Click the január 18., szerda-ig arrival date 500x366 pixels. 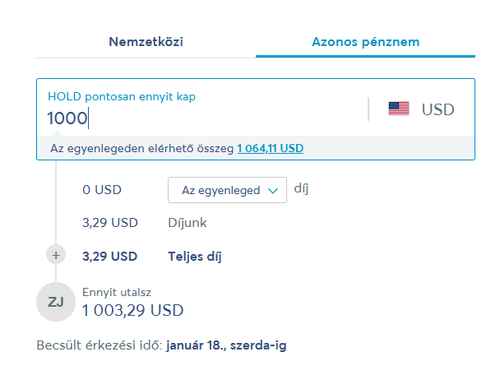[x=226, y=345]
